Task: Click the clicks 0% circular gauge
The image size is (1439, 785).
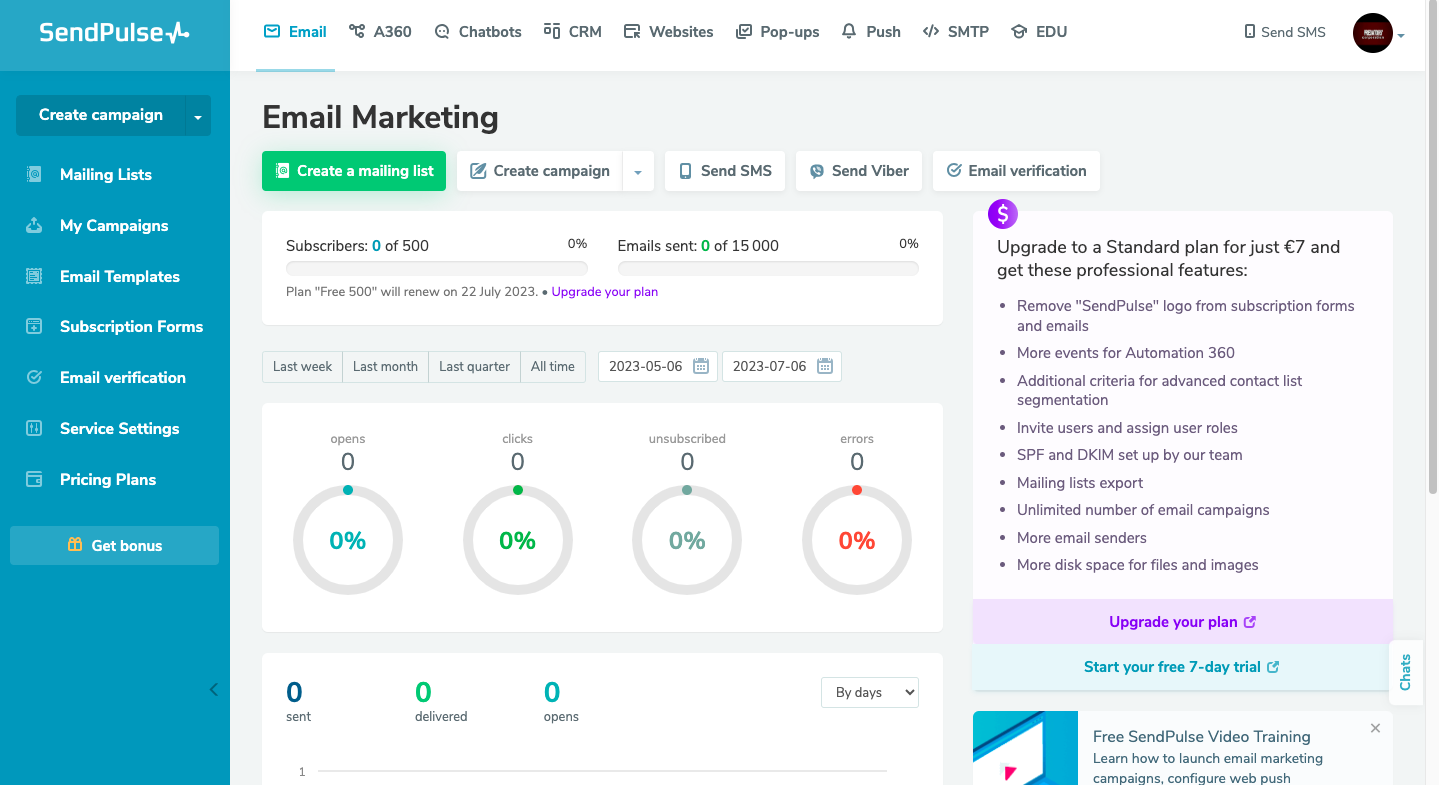Action: click(x=518, y=540)
